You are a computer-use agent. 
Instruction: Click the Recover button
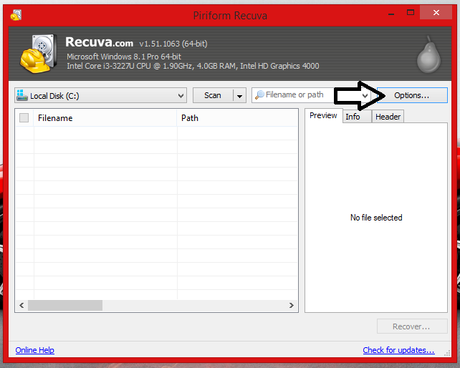click(x=412, y=326)
